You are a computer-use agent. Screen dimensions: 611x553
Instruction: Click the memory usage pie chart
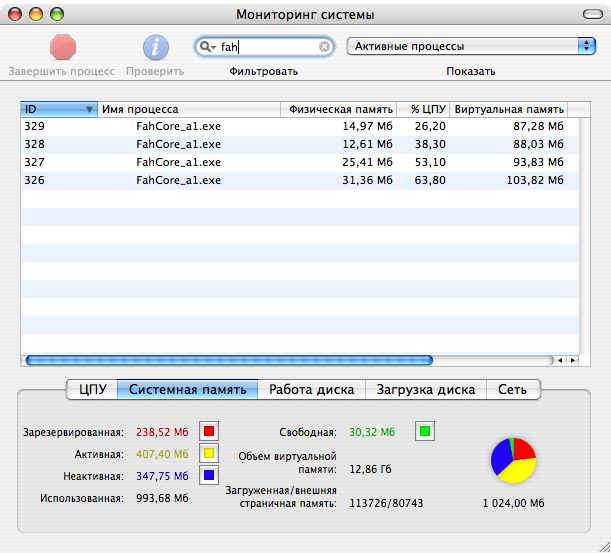(x=514, y=460)
